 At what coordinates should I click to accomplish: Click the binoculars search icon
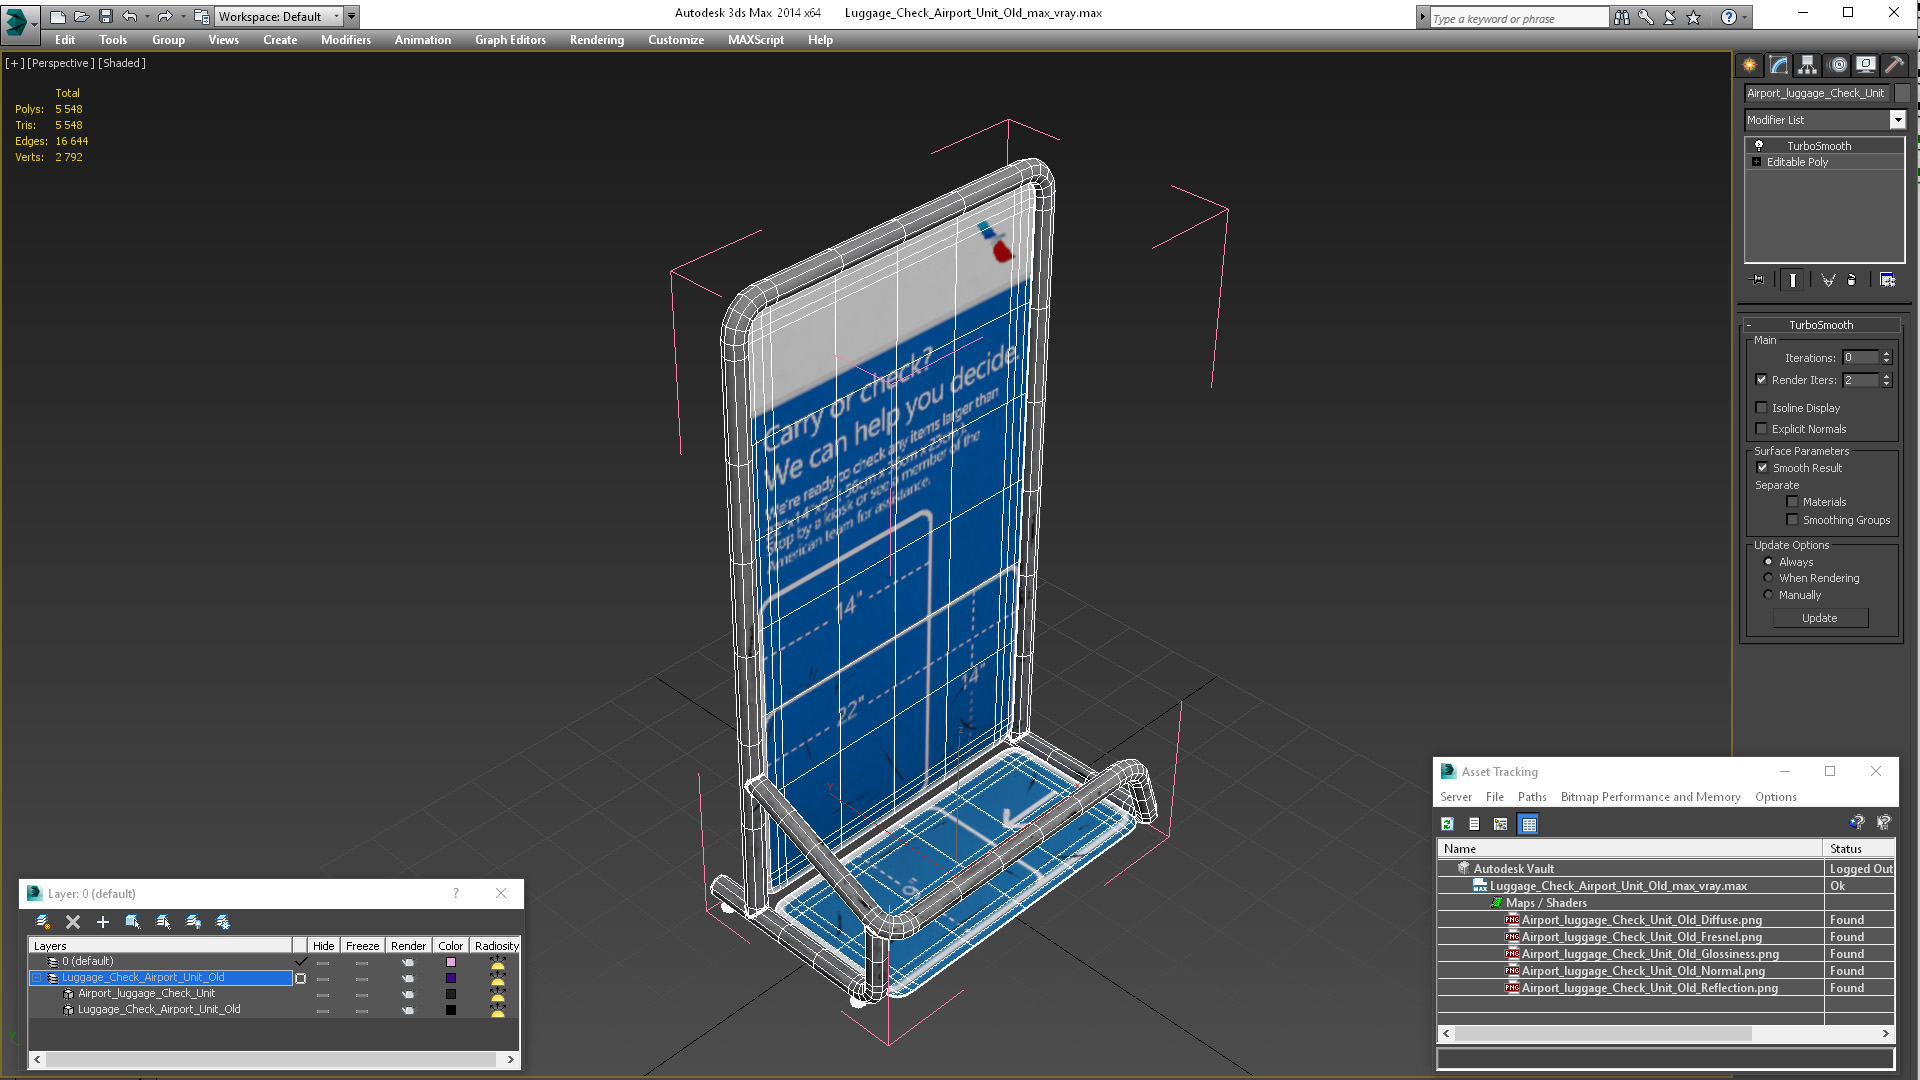pyautogui.click(x=1621, y=17)
